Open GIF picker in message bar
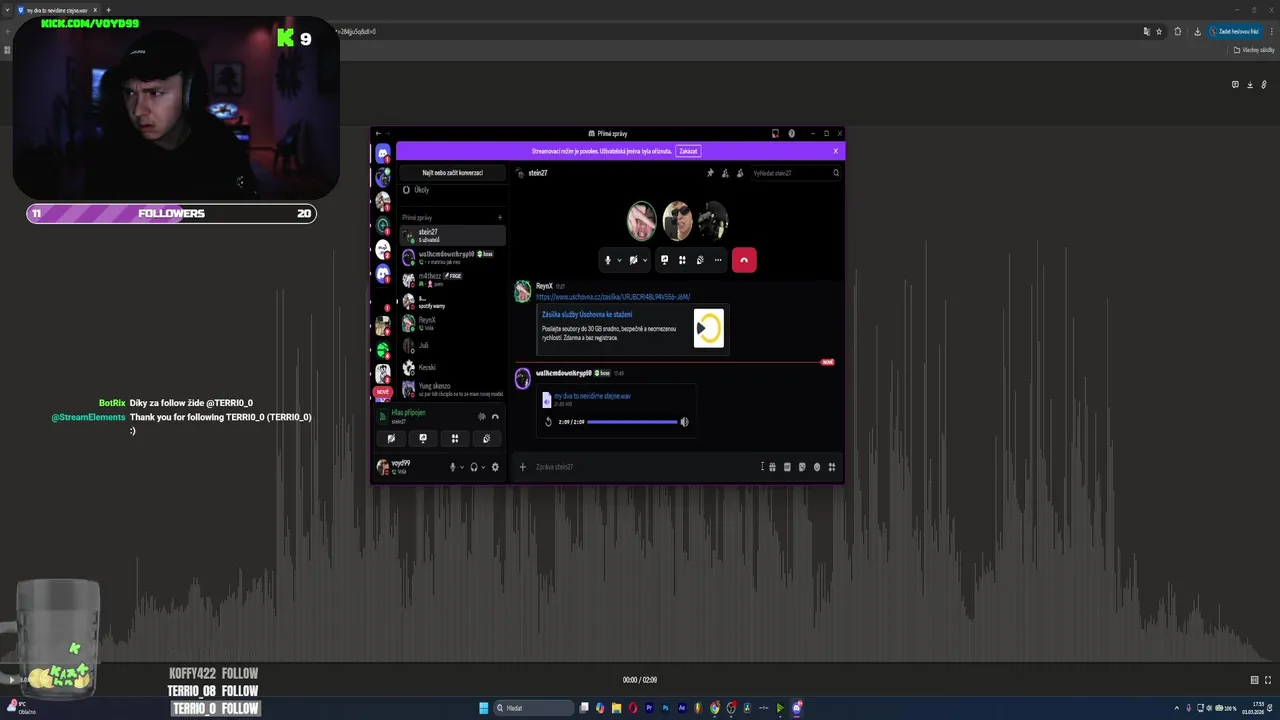The height and width of the screenshot is (720, 1280). pyautogui.click(x=787, y=467)
